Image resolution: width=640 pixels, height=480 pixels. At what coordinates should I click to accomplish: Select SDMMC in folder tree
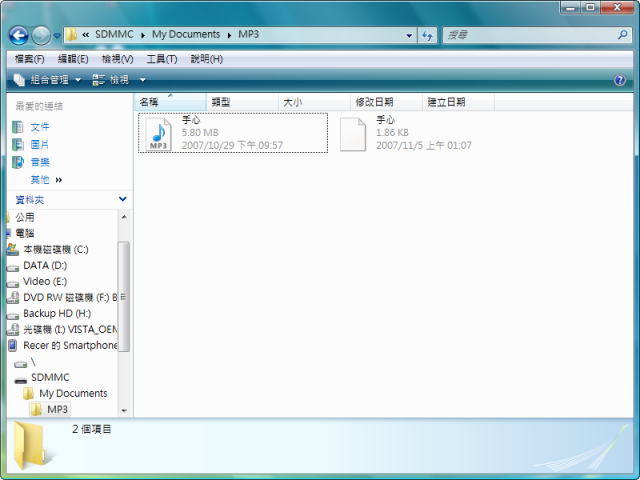coord(50,377)
